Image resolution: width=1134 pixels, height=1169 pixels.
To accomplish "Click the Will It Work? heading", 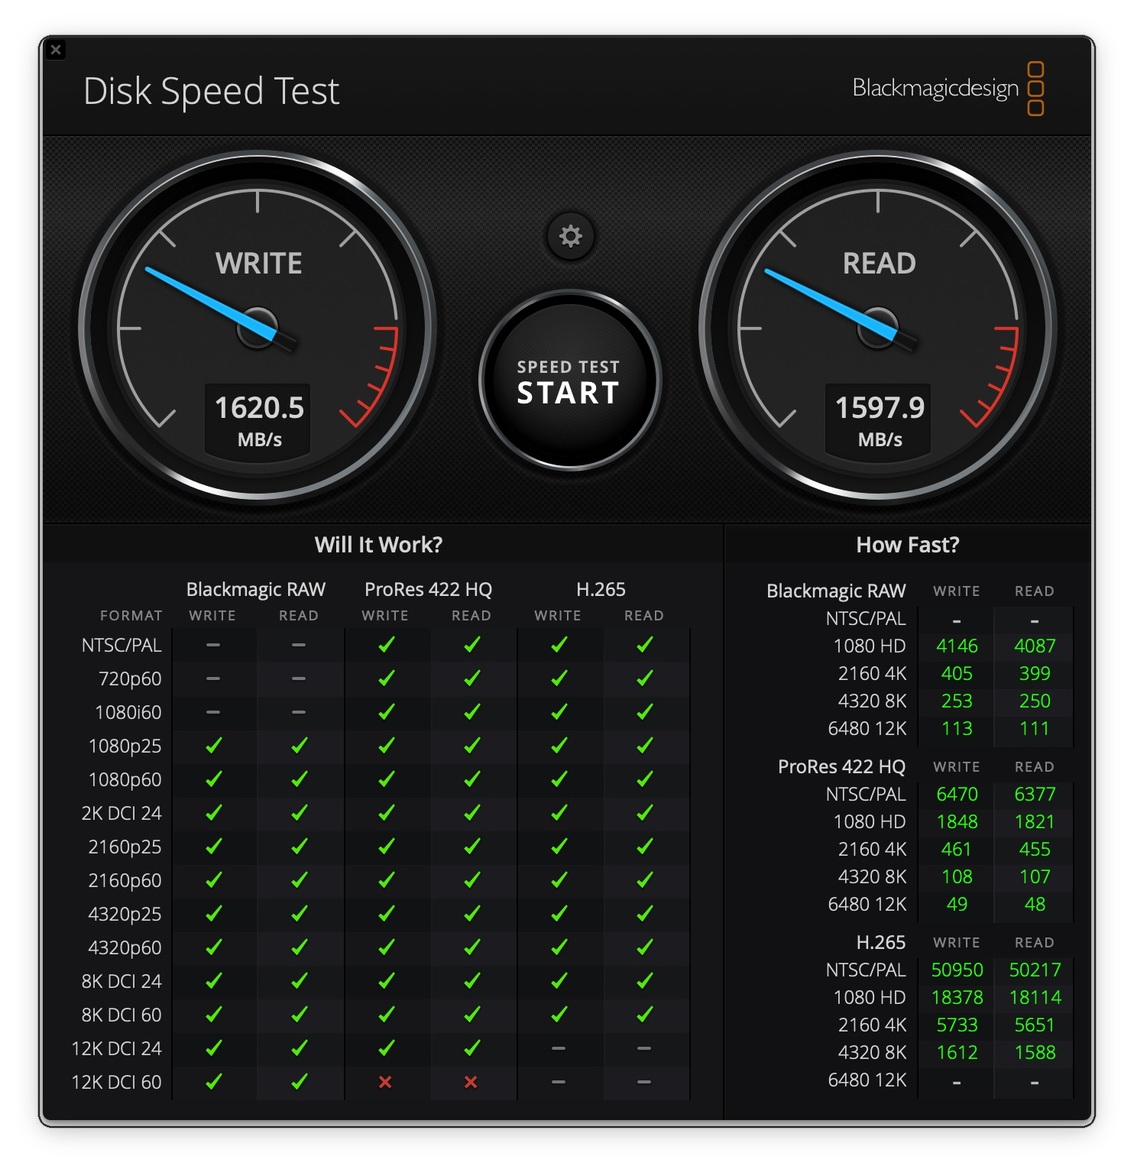I will (x=379, y=545).
